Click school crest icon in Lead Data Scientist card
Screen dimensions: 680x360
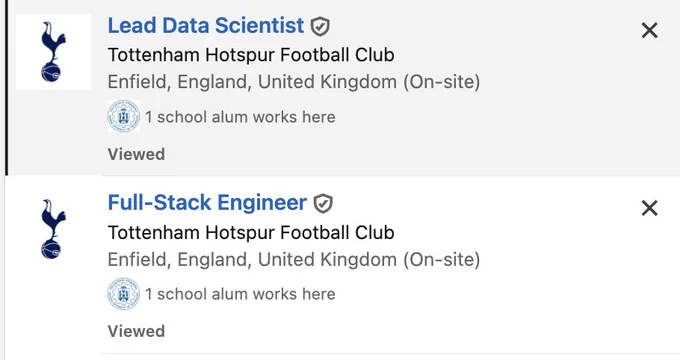pos(124,116)
